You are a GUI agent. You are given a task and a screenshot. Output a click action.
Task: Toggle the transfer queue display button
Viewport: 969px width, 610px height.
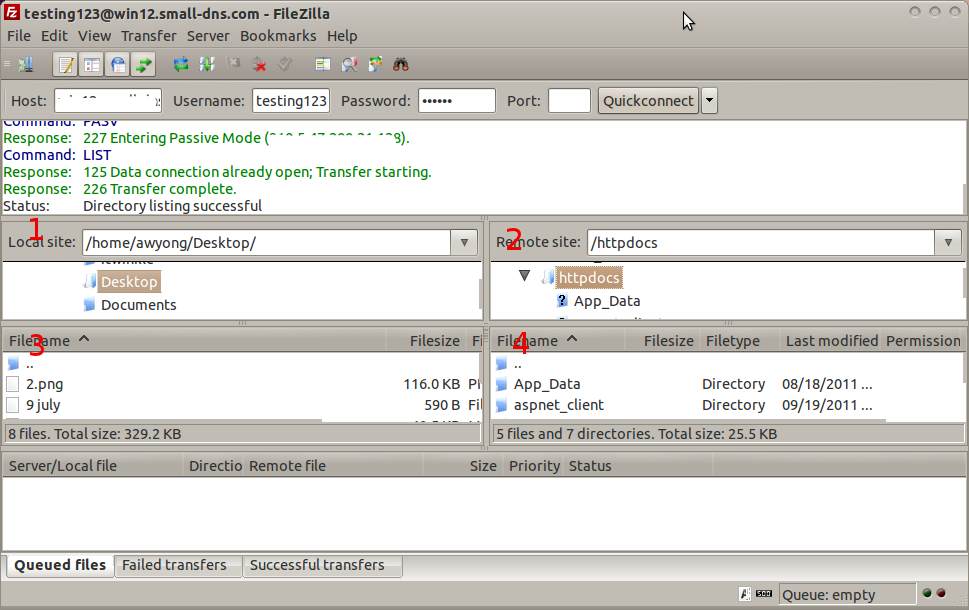(143, 64)
